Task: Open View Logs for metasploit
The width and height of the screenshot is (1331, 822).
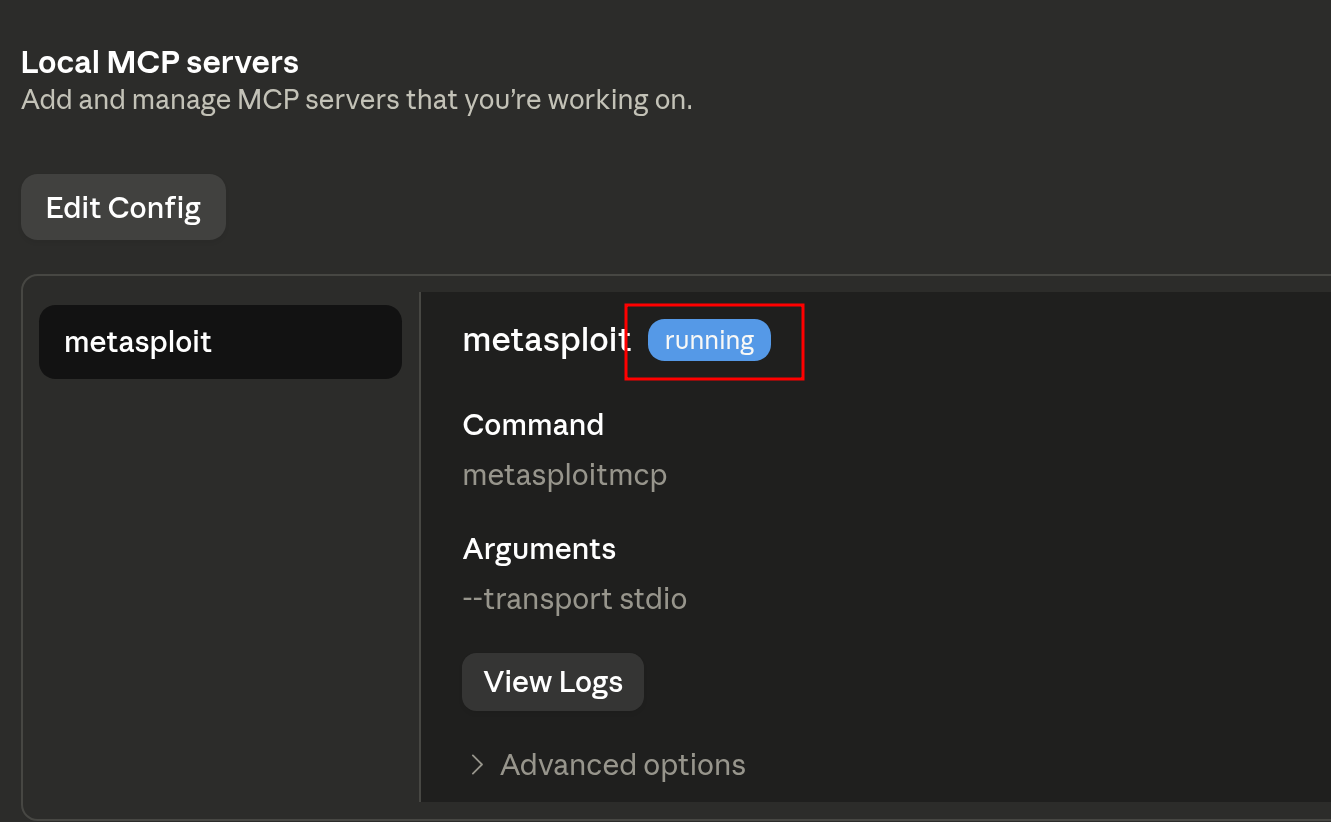Action: point(553,682)
